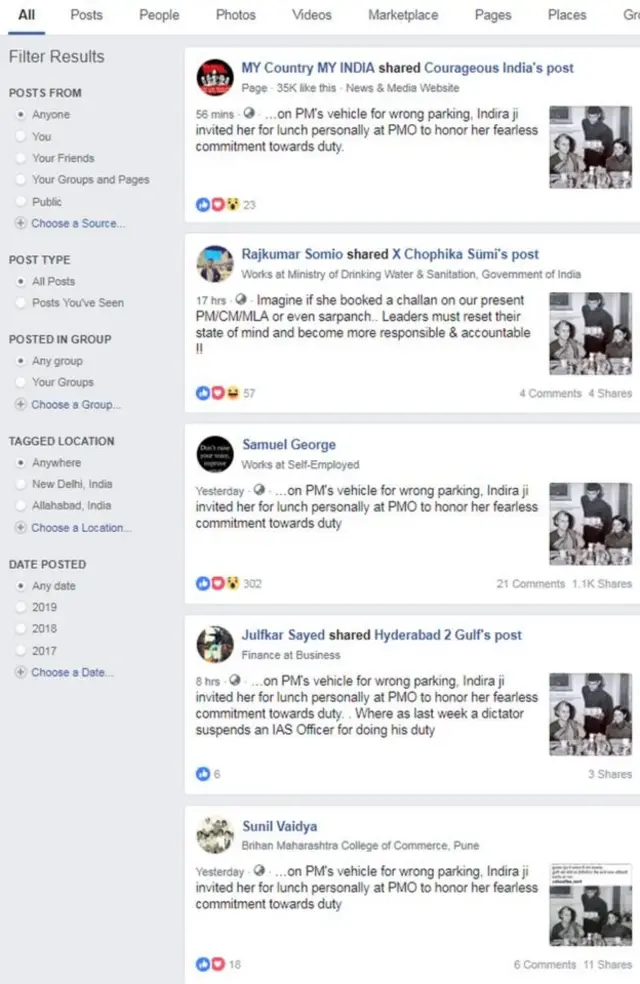Open Samuel George's black profile avatar

point(215,454)
